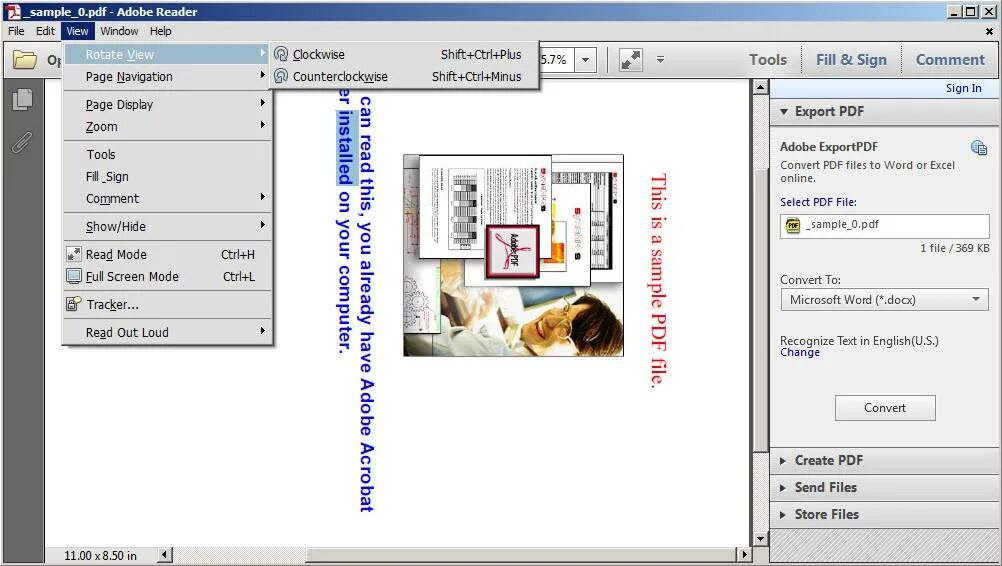
Task: Close the document with the small X
Action: click(x=989, y=31)
